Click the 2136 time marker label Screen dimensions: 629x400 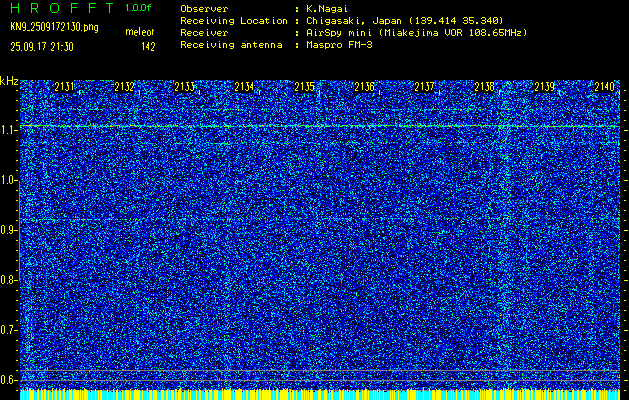tap(365, 87)
